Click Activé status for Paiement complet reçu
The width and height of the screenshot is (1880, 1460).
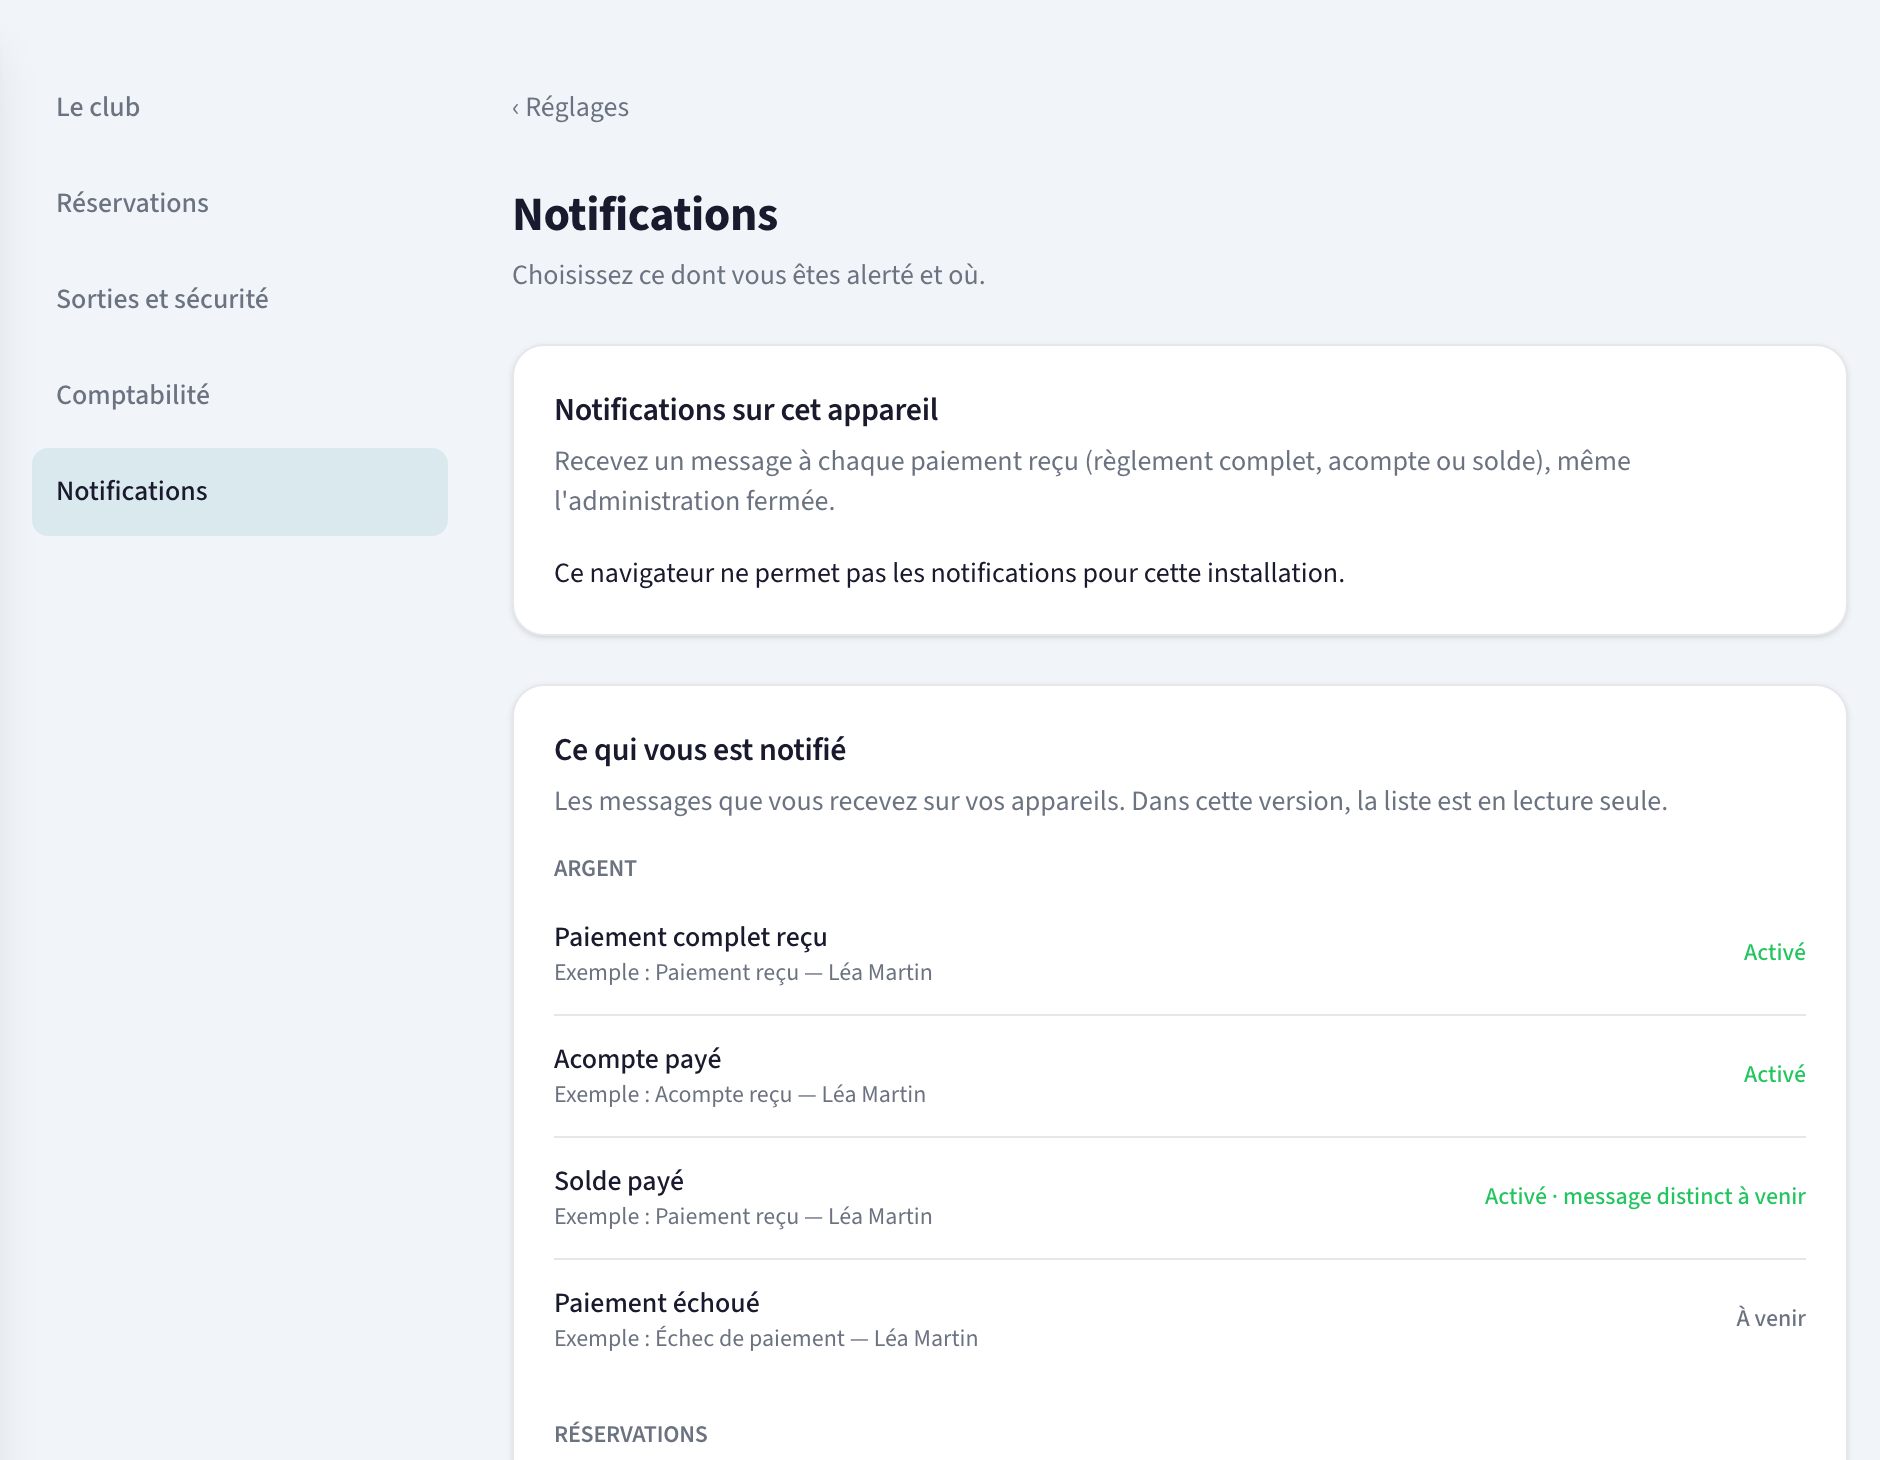coord(1774,952)
